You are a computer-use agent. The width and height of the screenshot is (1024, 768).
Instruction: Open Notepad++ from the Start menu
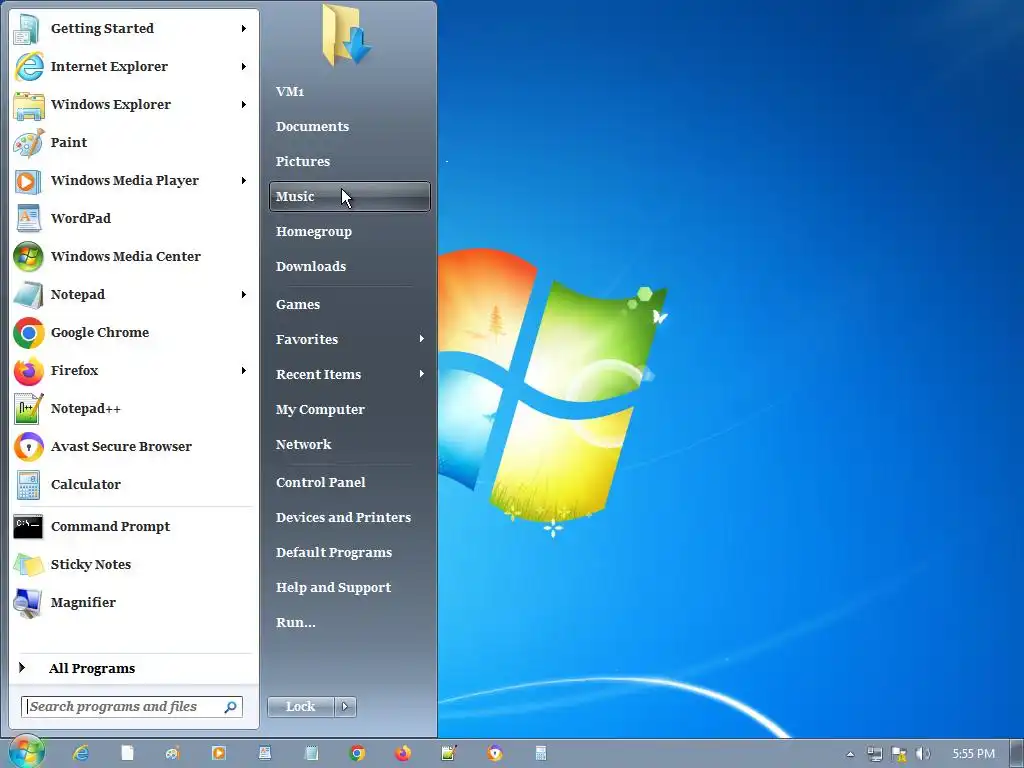tap(134, 408)
